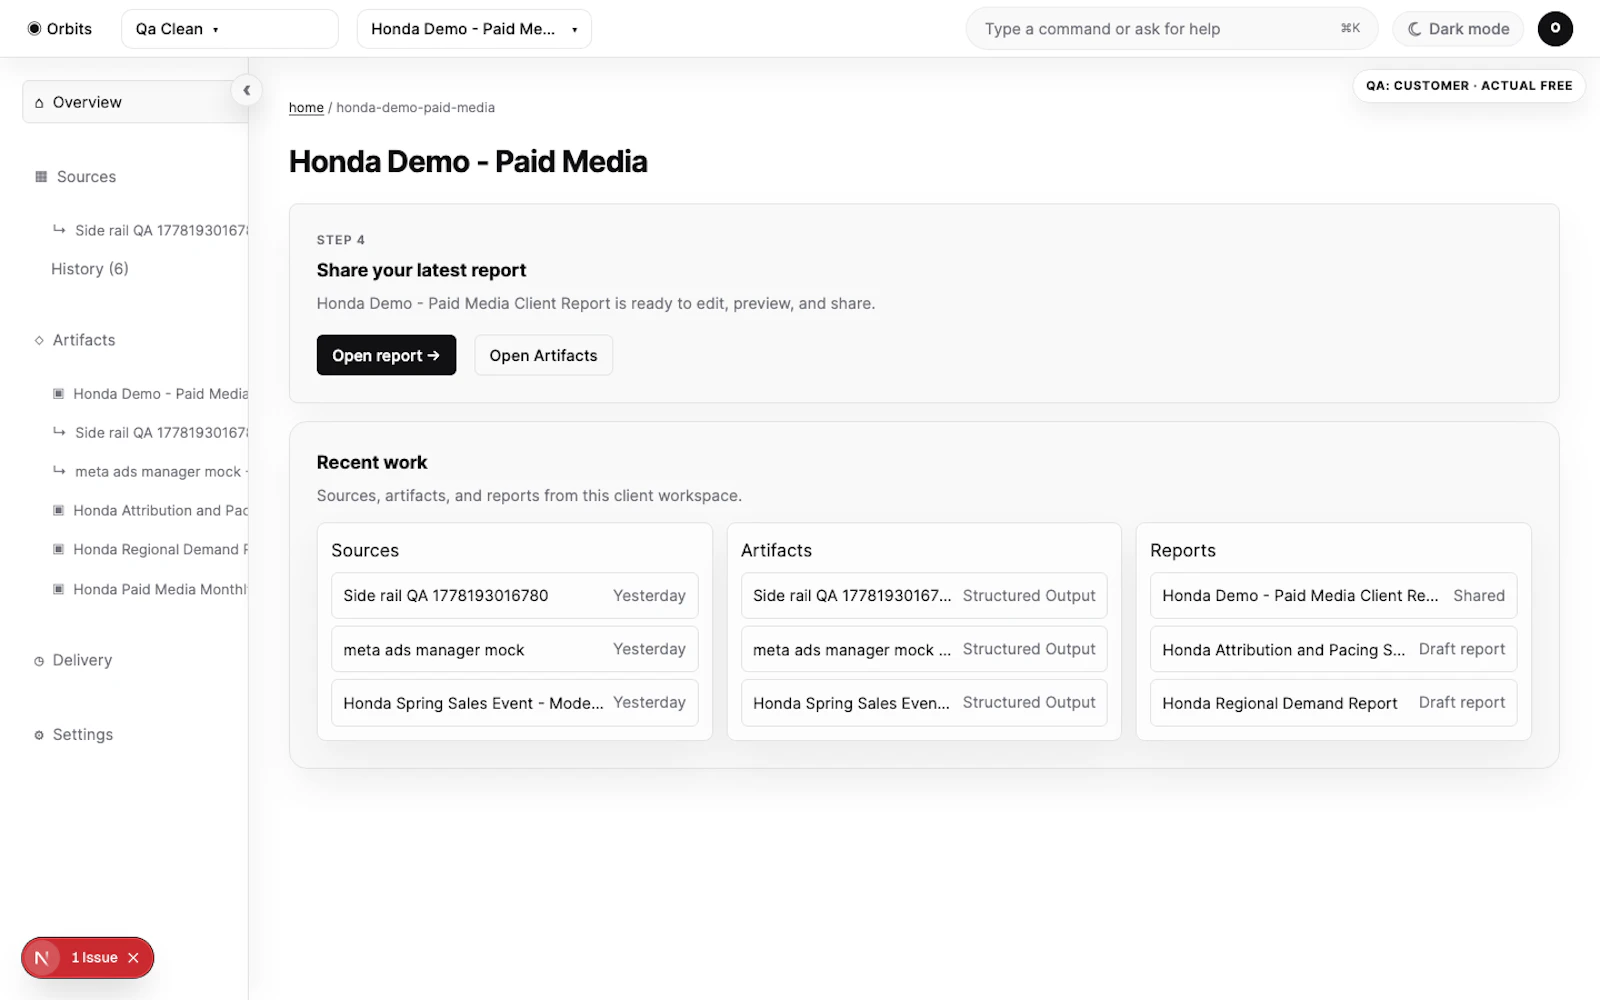Click the QA: Customer · Actual Free badge
1600x1000 pixels.
click(x=1469, y=86)
